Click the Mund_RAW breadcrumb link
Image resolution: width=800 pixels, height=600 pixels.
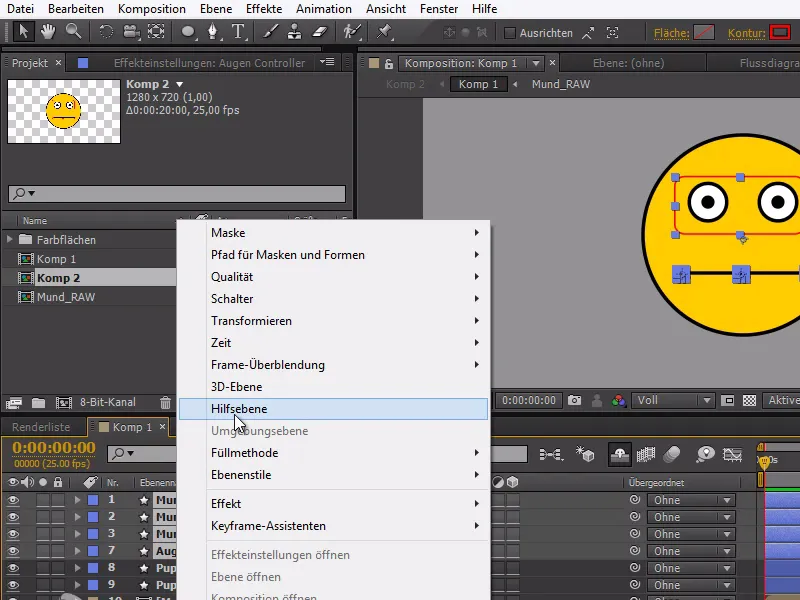pos(561,84)
